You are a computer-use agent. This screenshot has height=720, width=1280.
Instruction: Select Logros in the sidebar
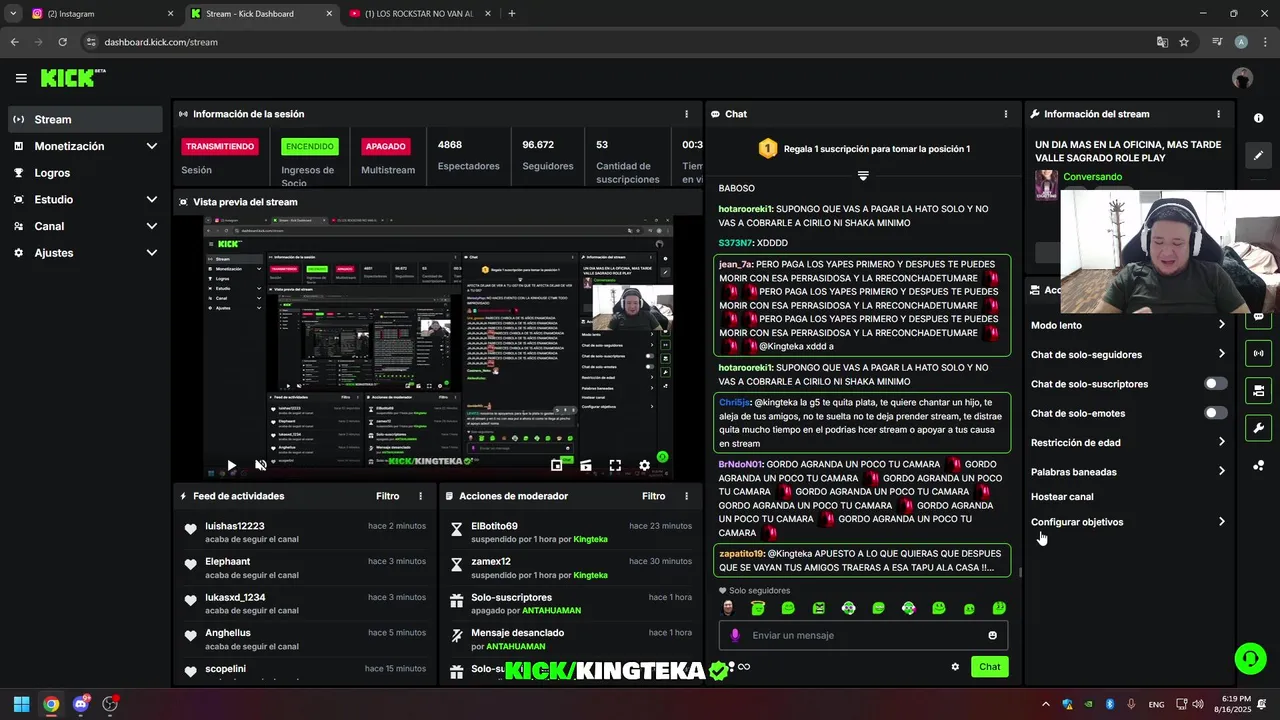(85, 173)
